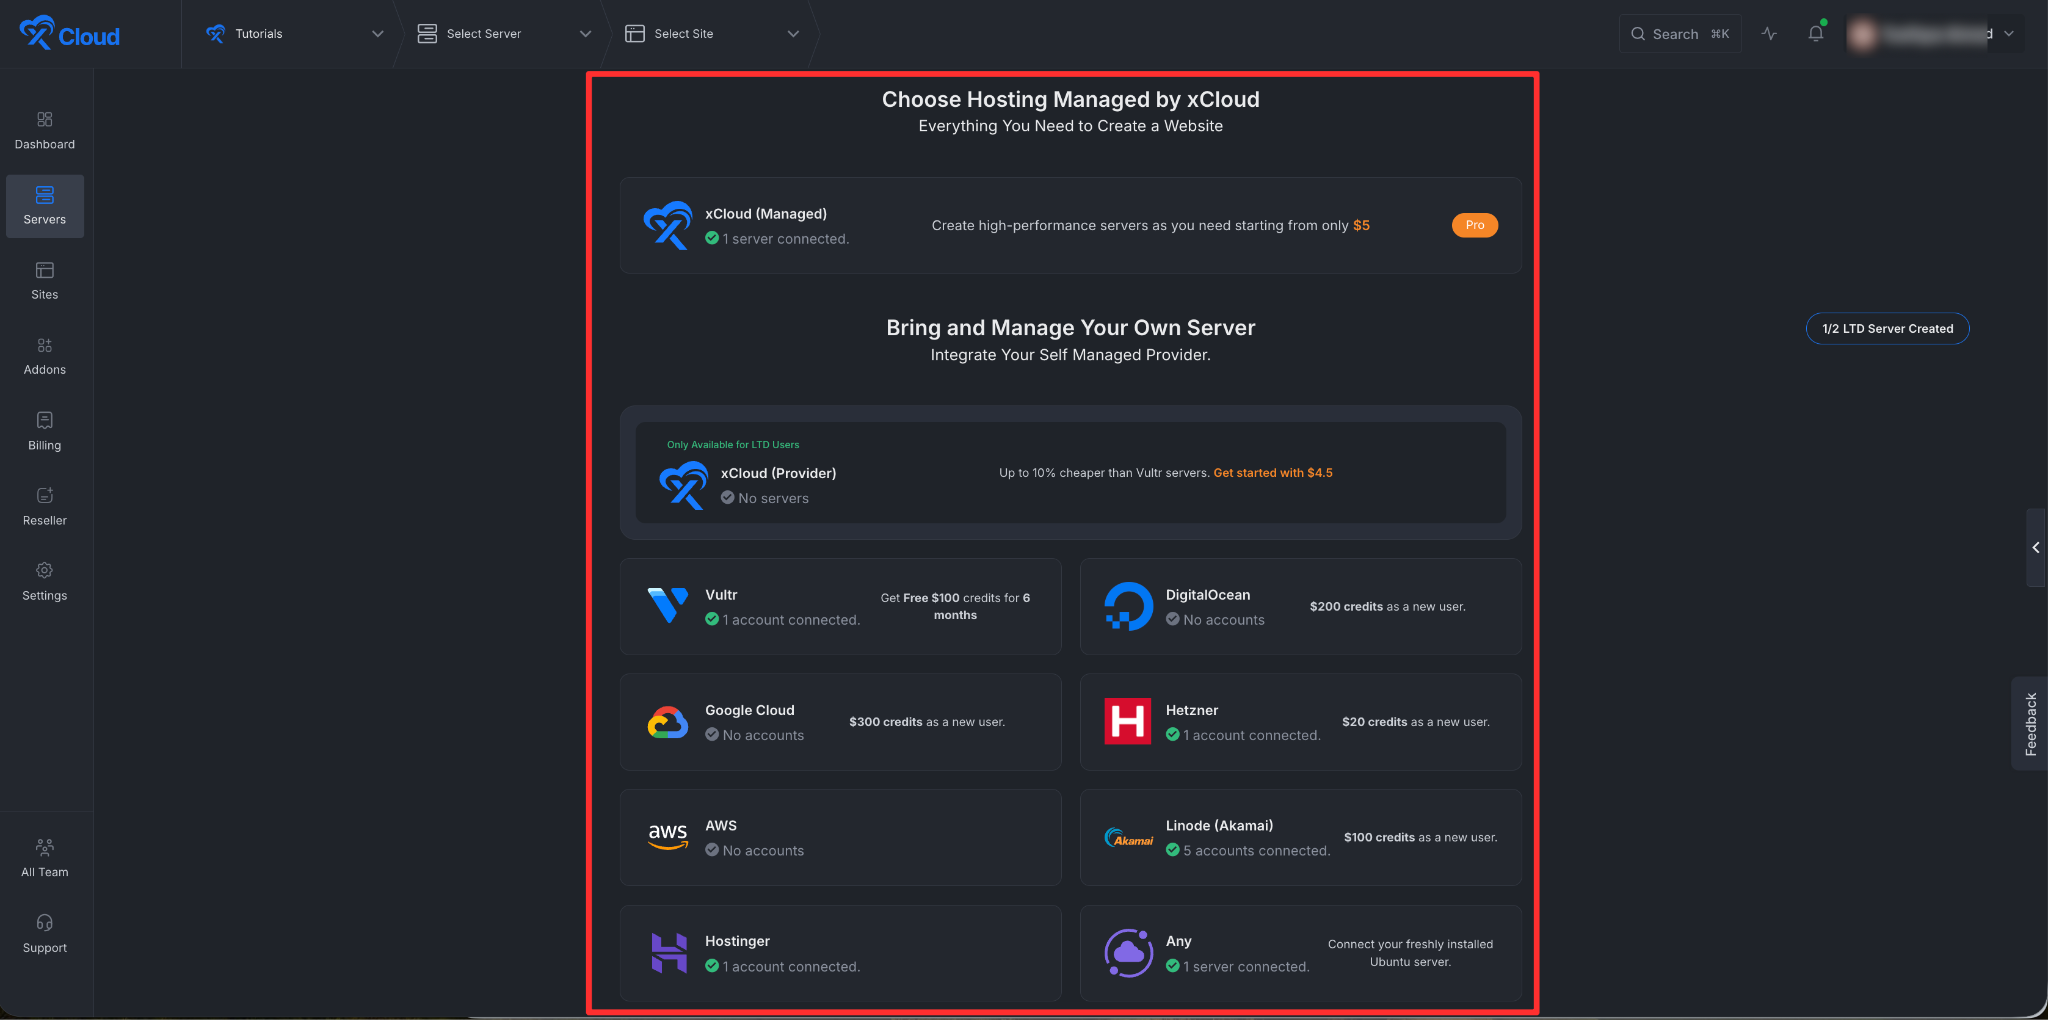Click the Connect your freshly installed Ubuntu server text
Screen dimensions: 2048x1020
coord(1410,953)
